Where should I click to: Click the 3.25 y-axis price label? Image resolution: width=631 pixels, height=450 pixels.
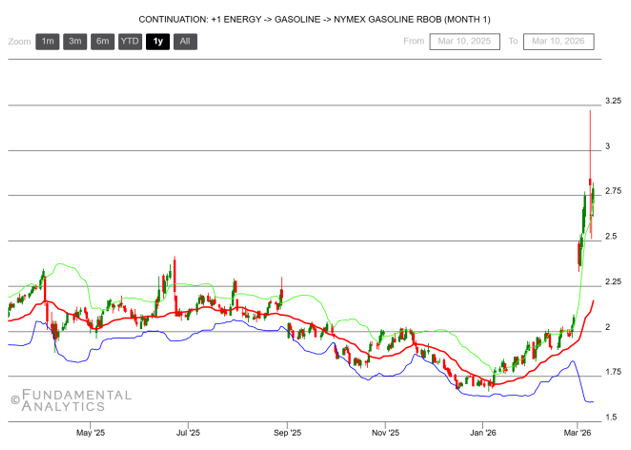coord(613,101)
